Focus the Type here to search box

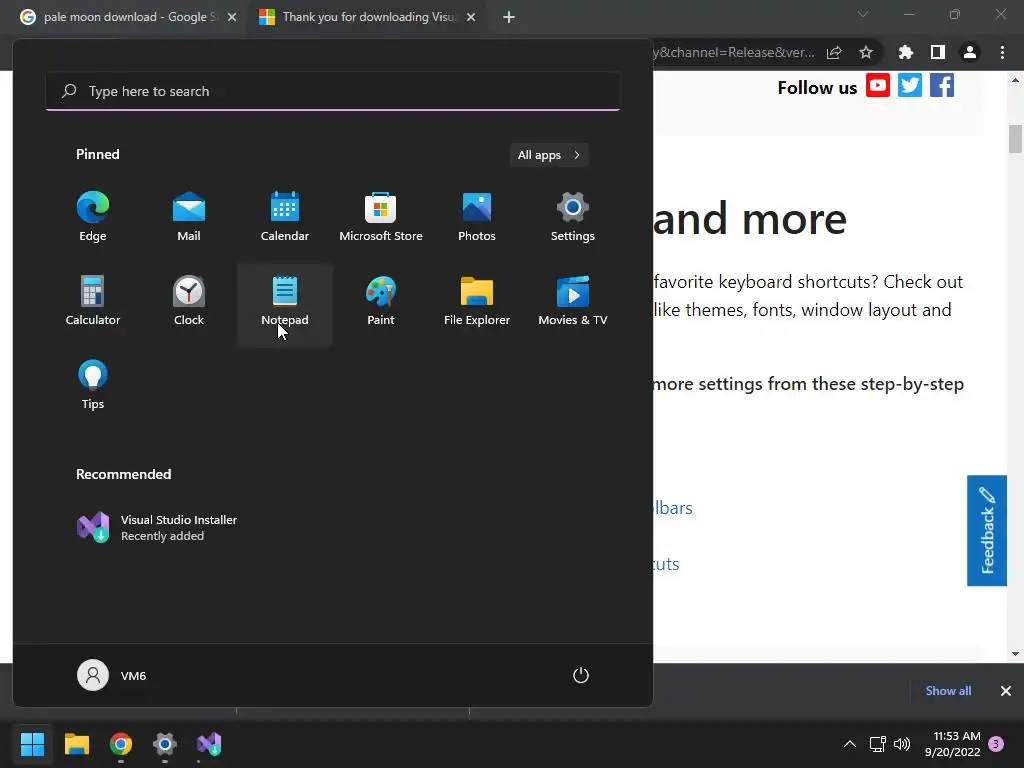click(333, 91)
